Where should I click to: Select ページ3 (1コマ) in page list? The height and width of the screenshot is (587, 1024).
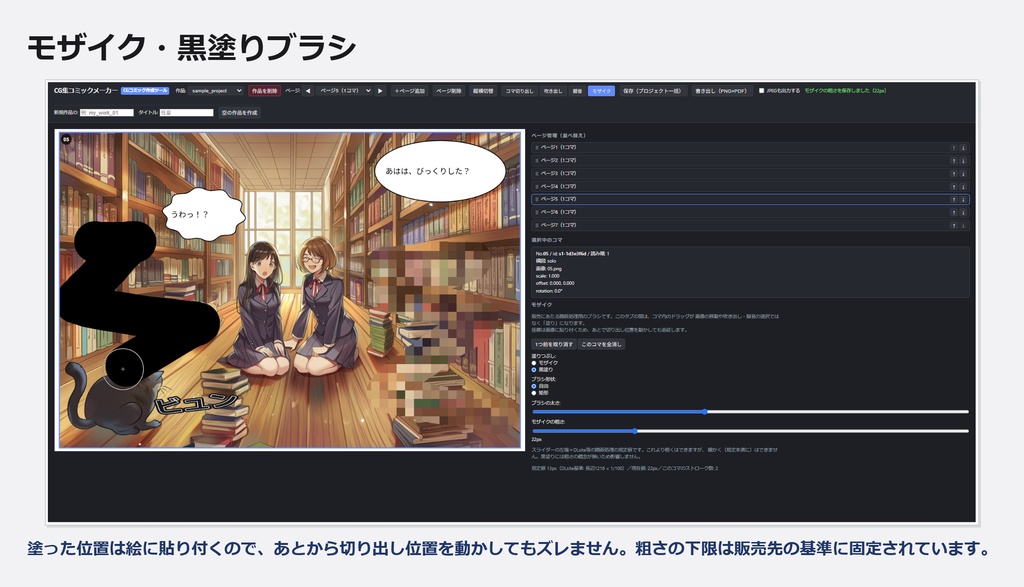750,174
